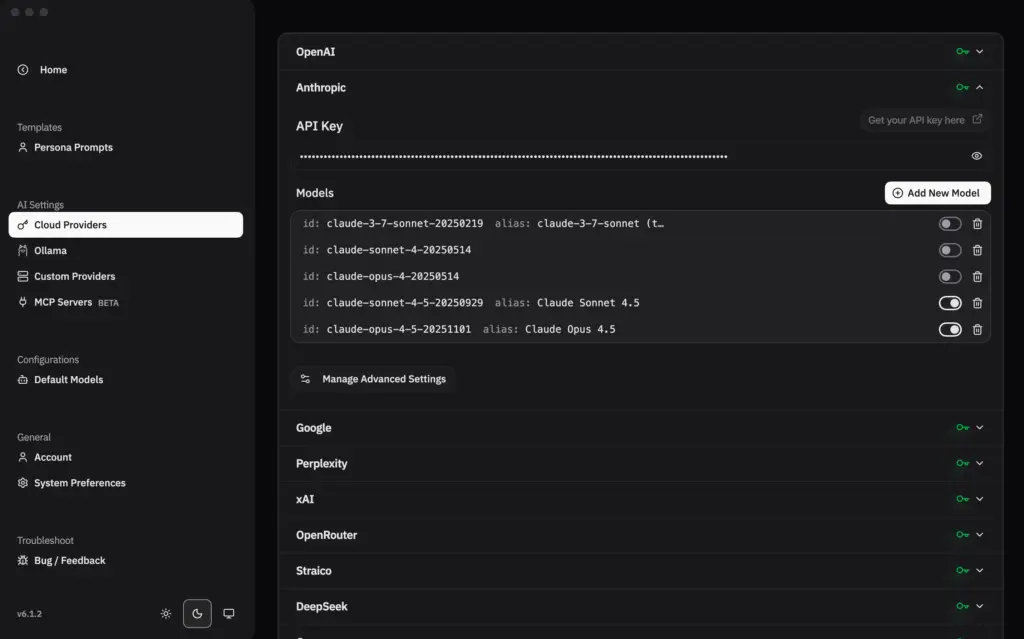1024x639 pixels.
Task: Expand the OpenRouter provider section
Action: 977,535
